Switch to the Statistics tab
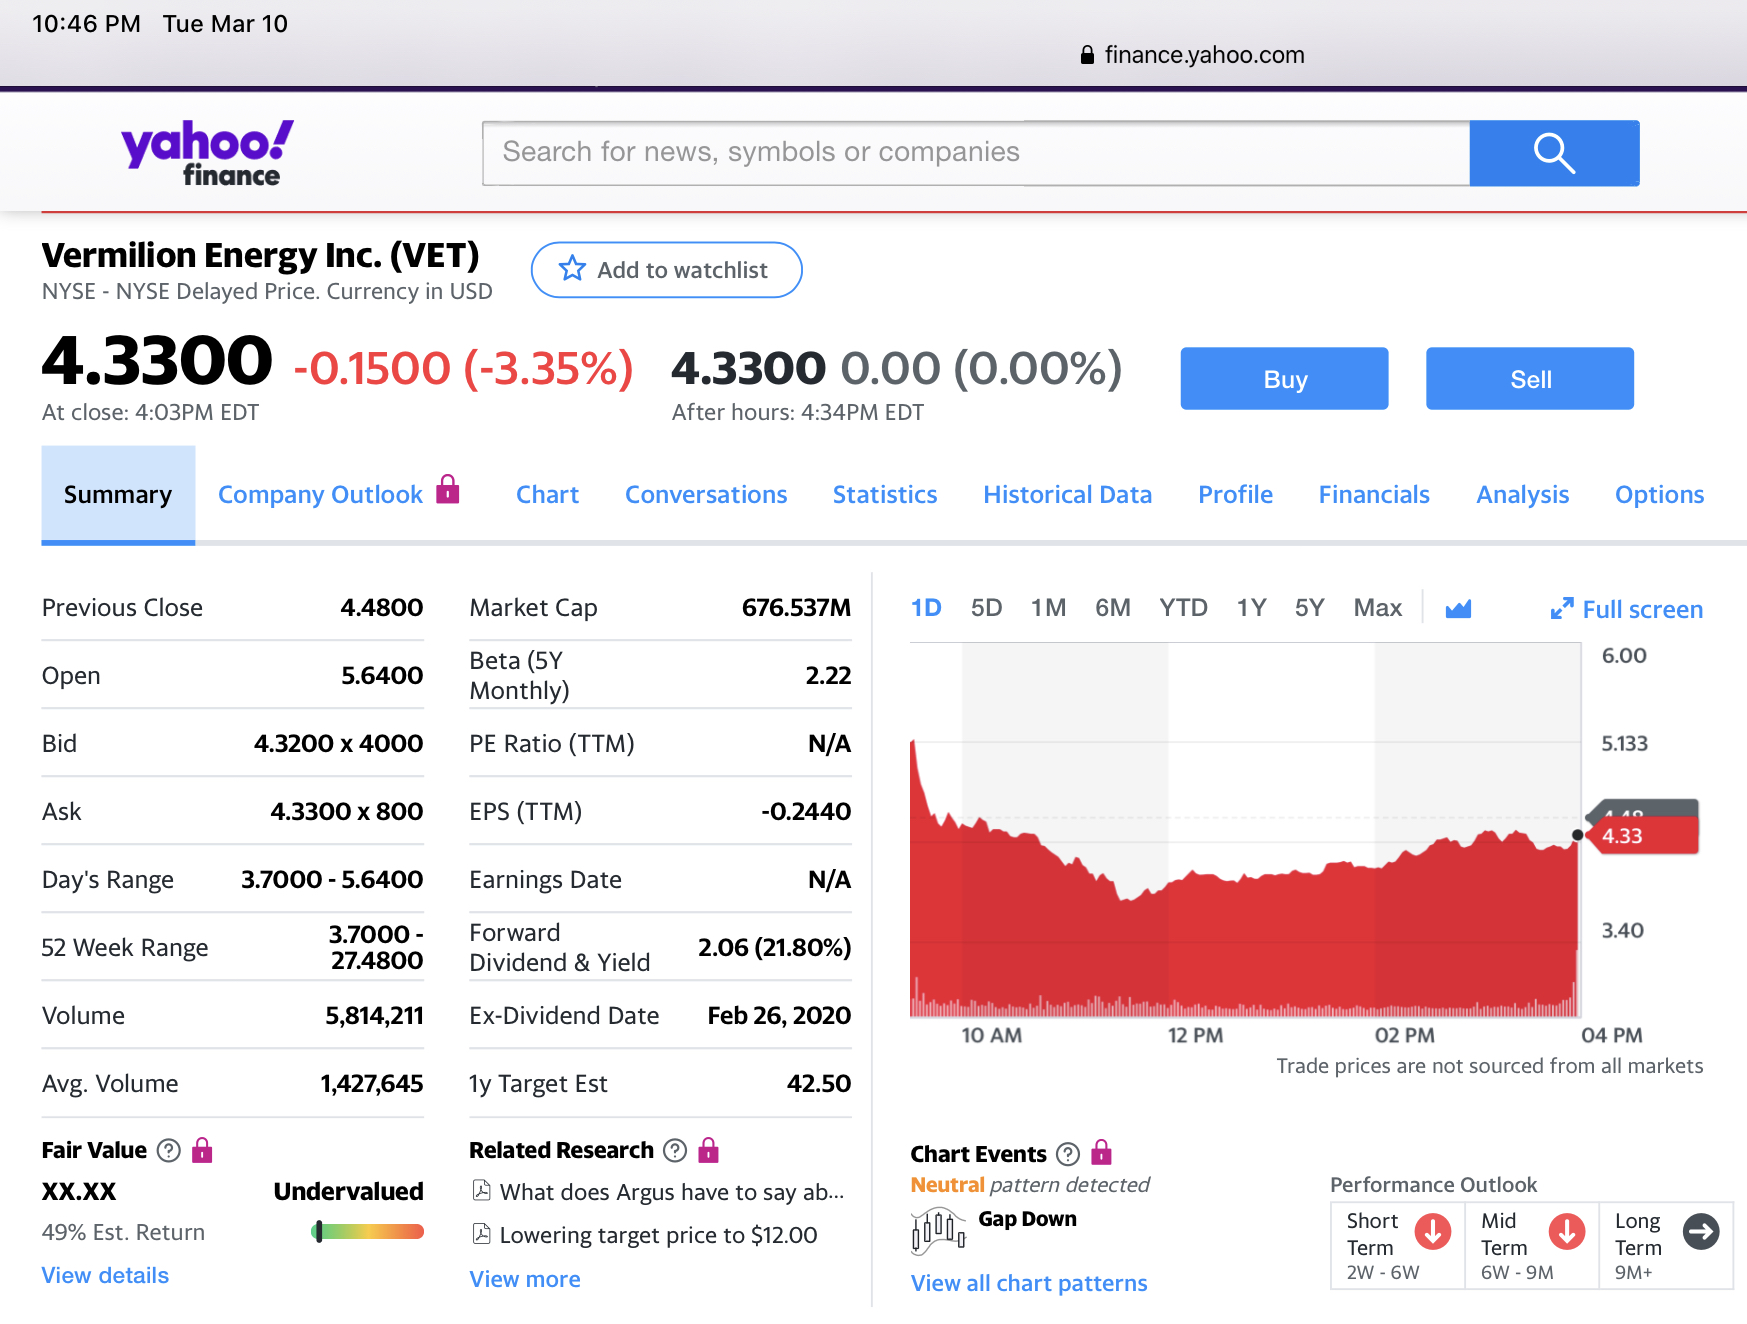This screenshot has width=1747, height=1324. point(885,495)
